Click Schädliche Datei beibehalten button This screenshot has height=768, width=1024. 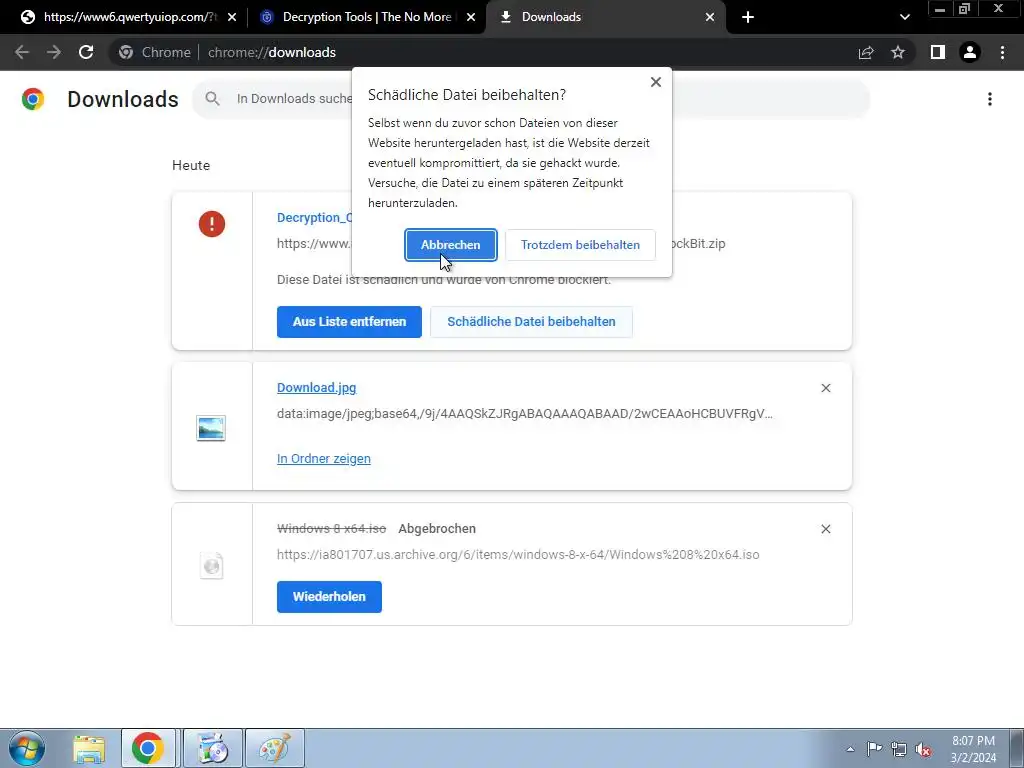(x=531, y=322)
